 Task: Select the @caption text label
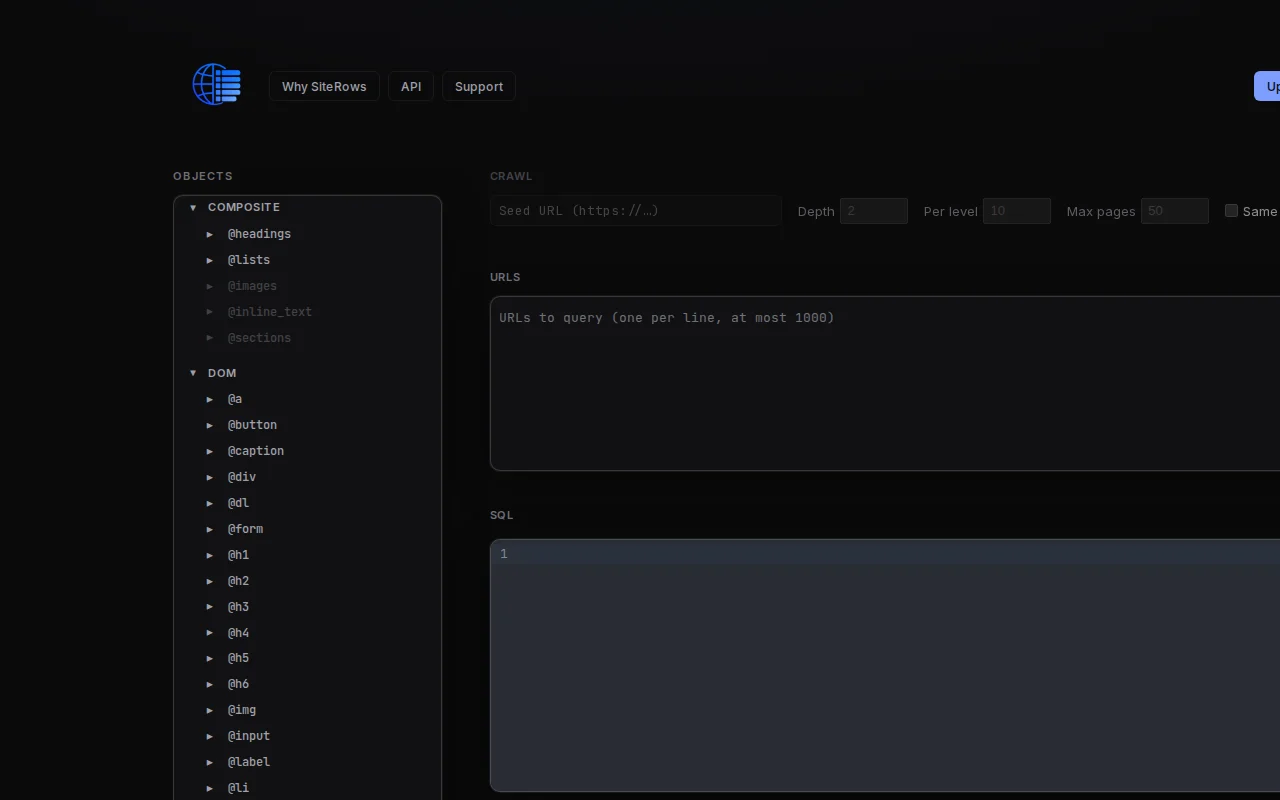[256, 451]
